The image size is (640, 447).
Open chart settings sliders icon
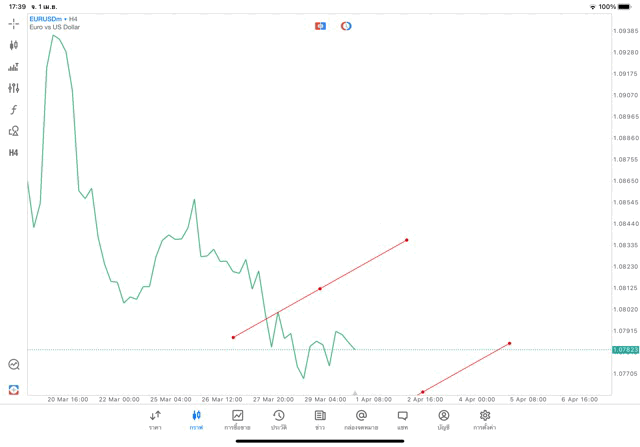tap(14, 88)
